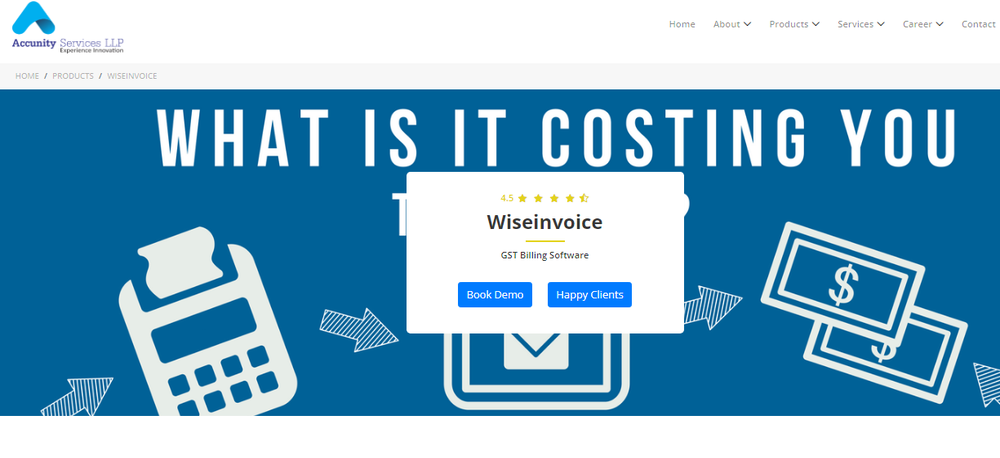Click the half-filled fifth rating star

click(x=584, y=198)
